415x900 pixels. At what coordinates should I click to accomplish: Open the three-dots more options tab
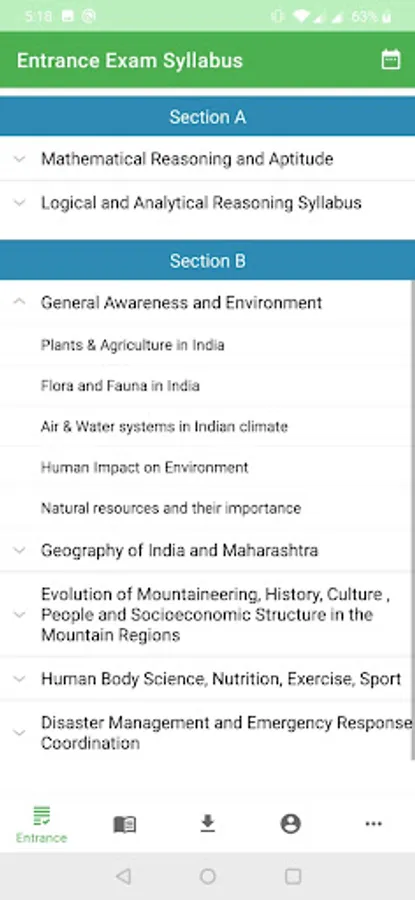pyautogui.click(x=373, y=824)
